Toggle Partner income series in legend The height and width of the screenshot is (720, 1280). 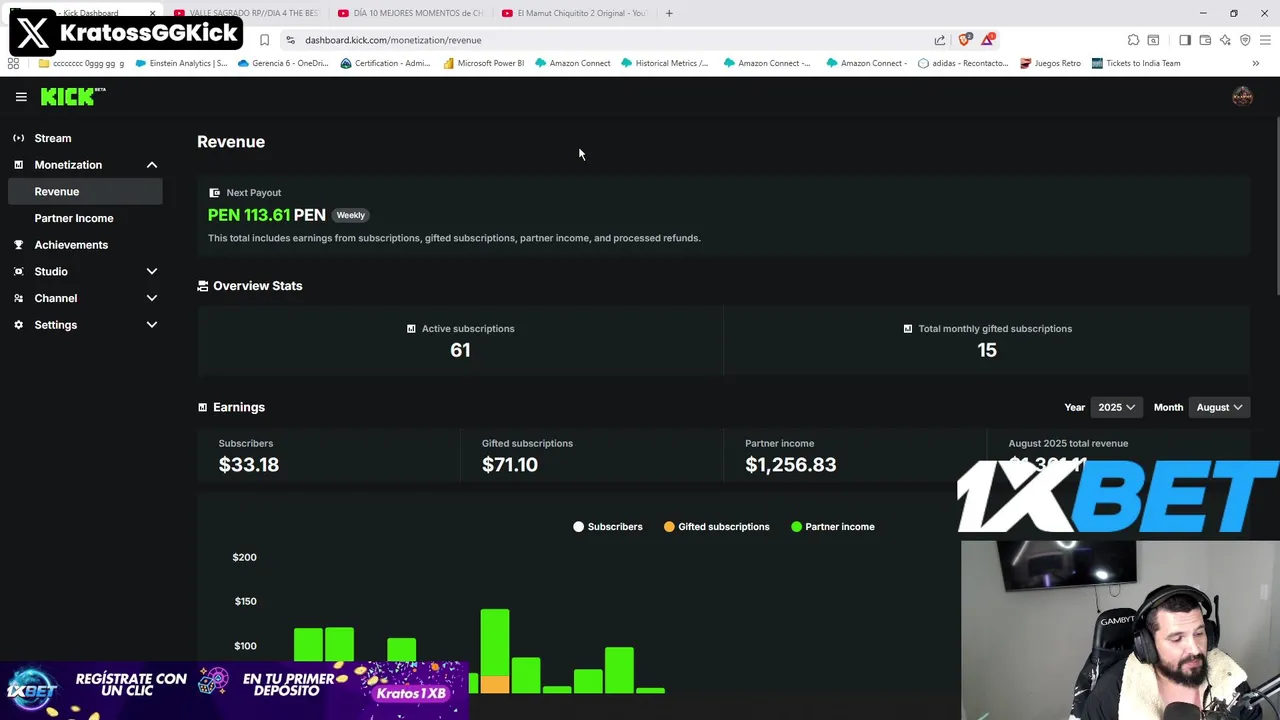coord(833,527)
